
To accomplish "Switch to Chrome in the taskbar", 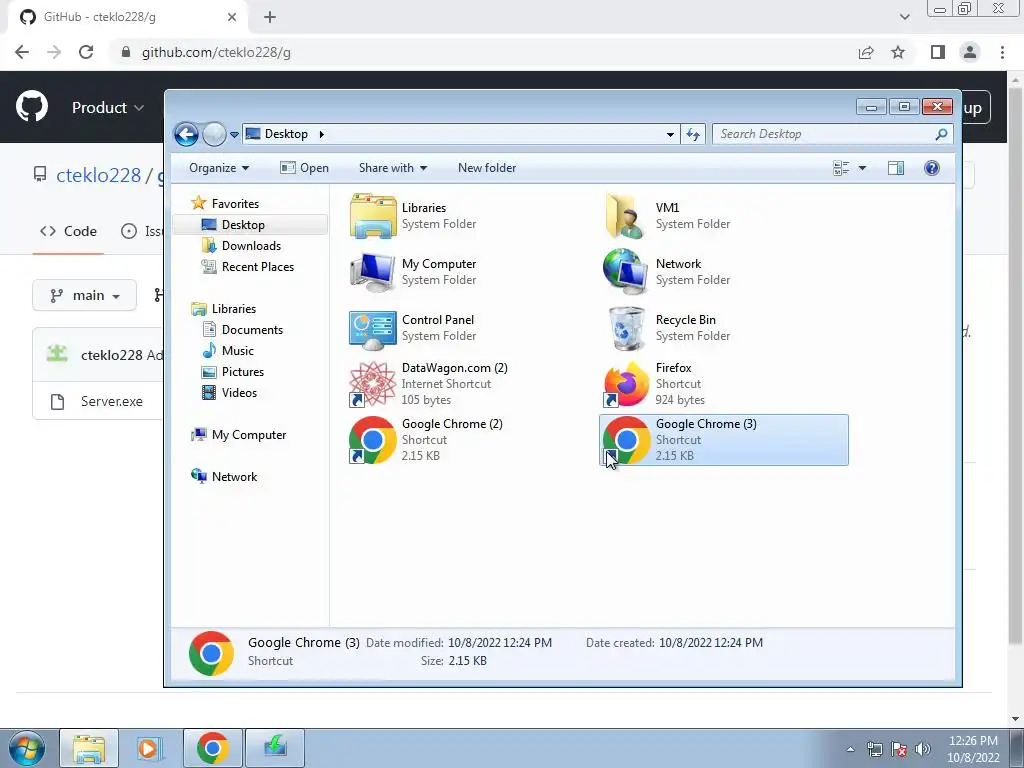I will [212, 748].
